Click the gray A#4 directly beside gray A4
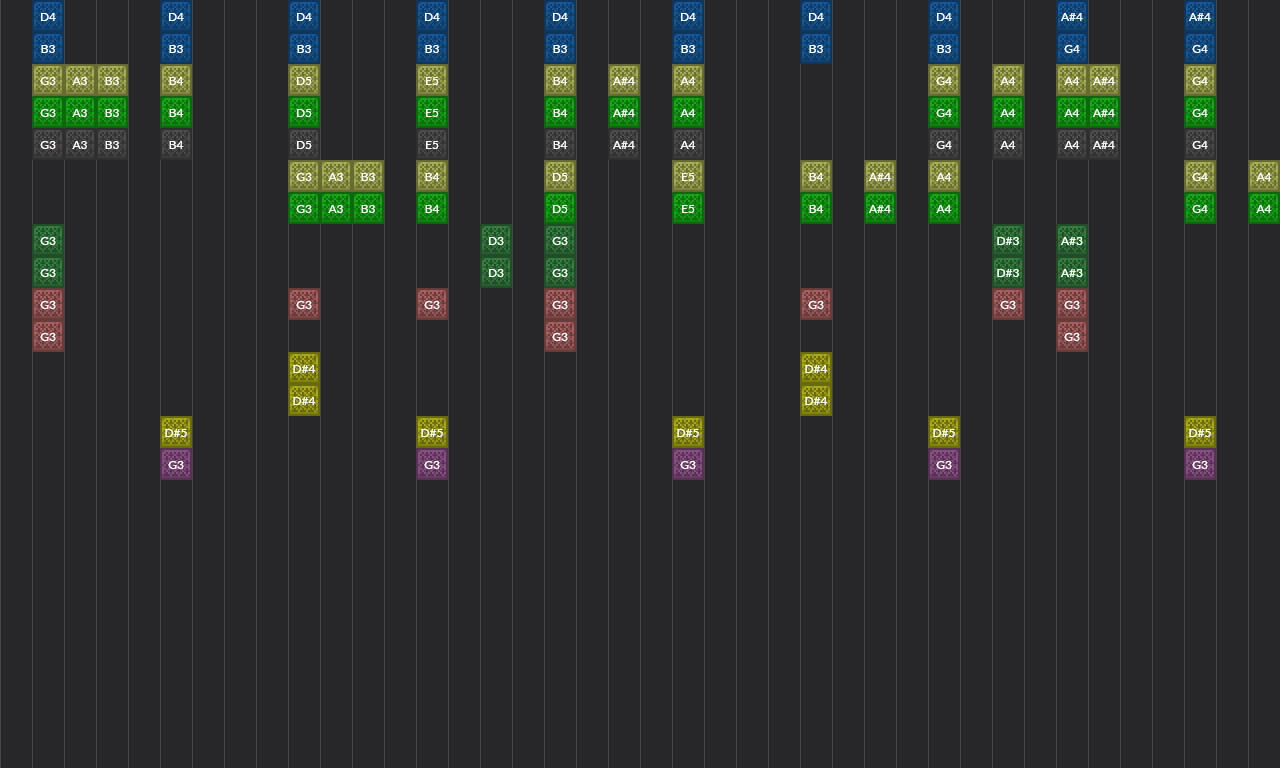Image resolution: width=1280 pixels, height=768 pixels. tap(1104, 145)
